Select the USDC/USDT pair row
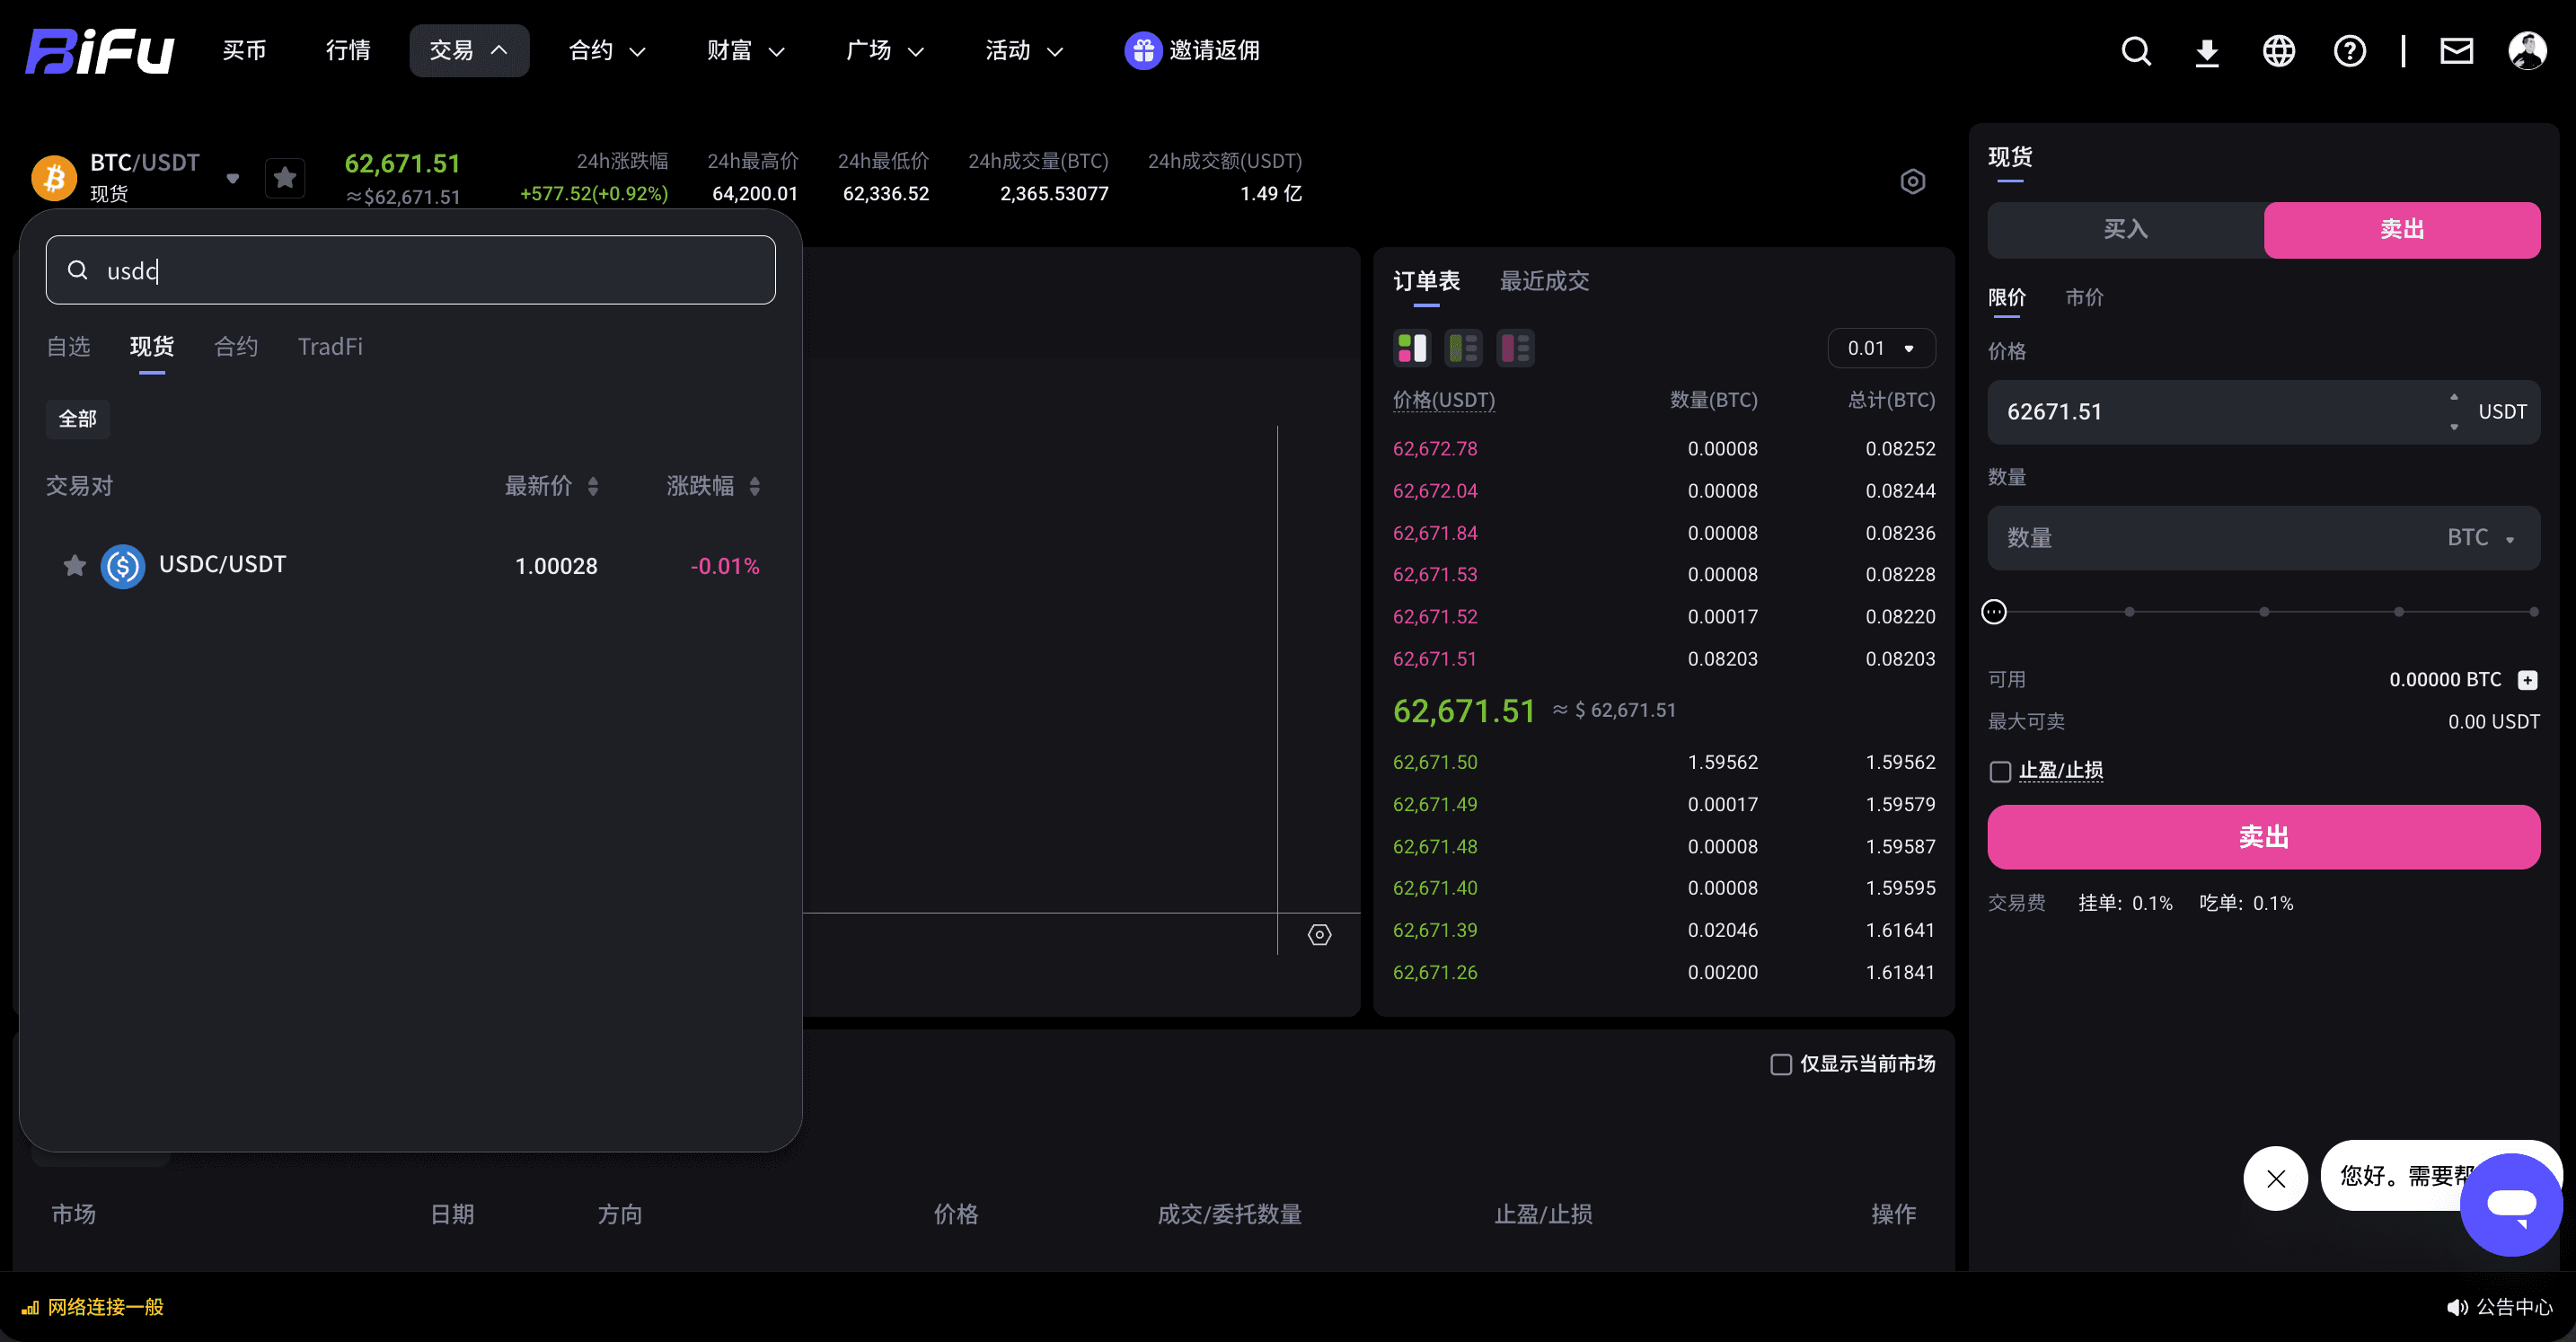 [410, 566]
